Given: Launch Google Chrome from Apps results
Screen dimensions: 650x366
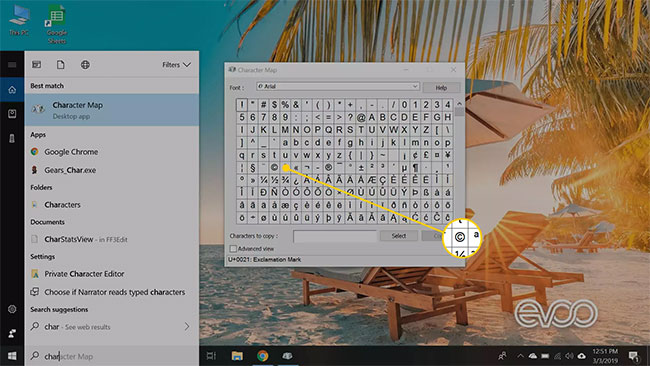Looking at the screenshot, I should [x=112, y=152].
